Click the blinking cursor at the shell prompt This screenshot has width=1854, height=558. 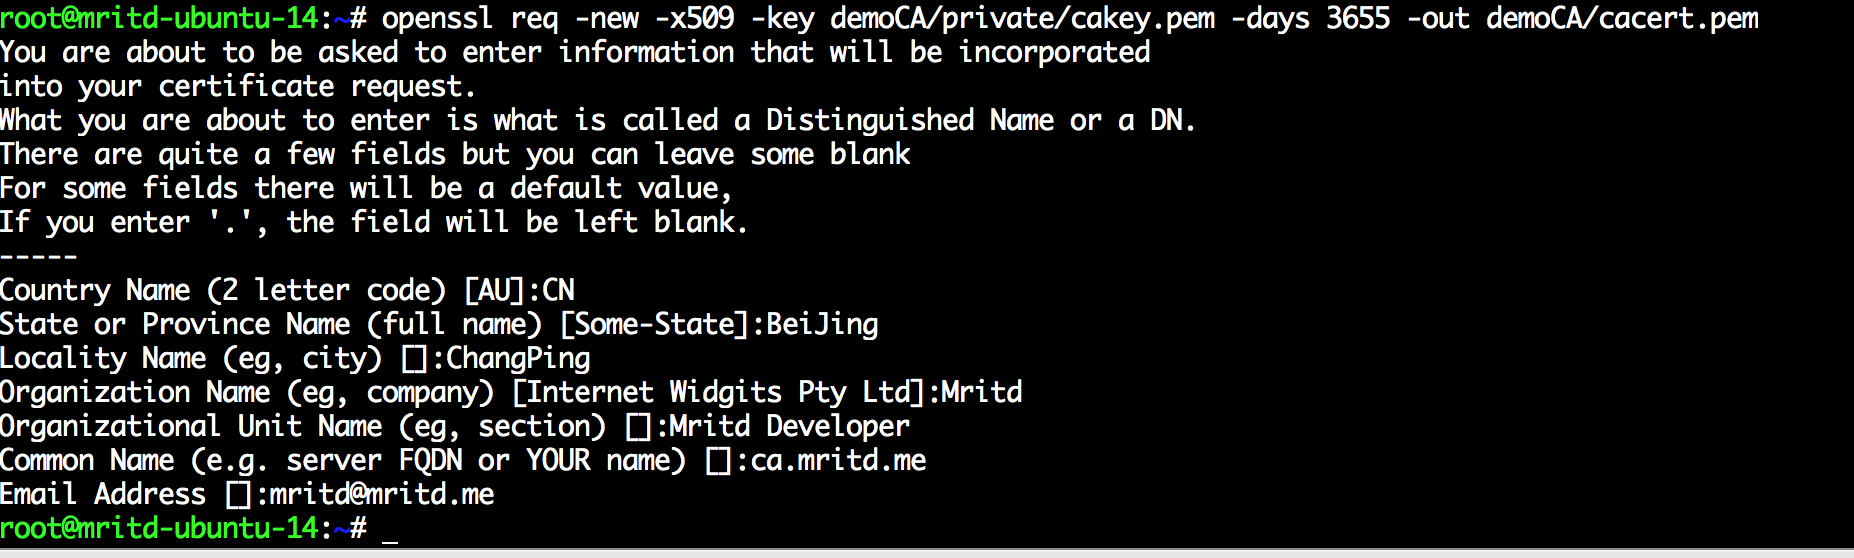[390, 530]
